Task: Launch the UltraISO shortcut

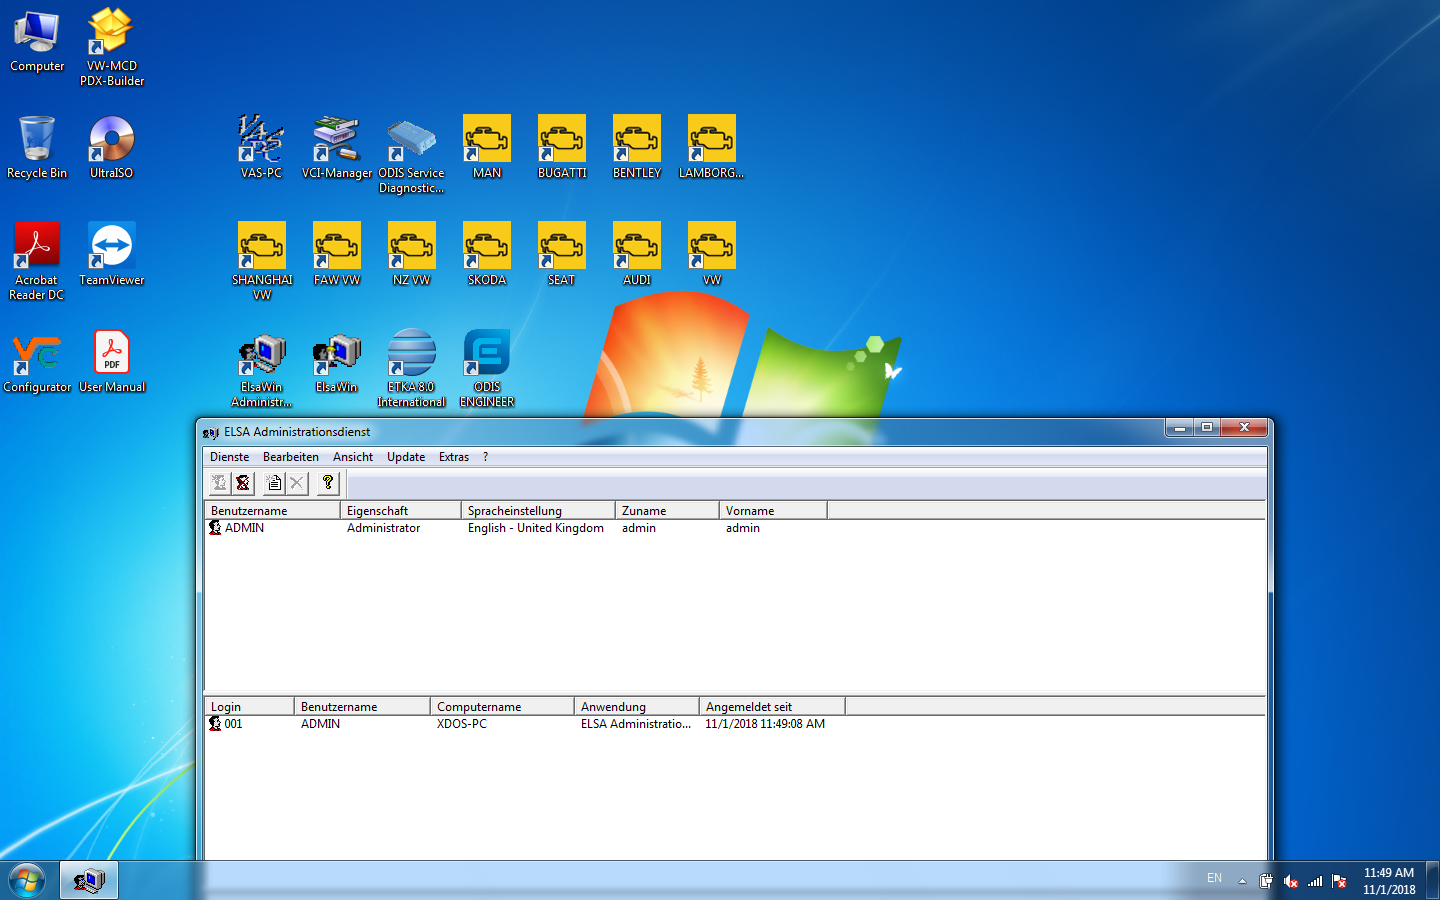Action: click(112, 147)
